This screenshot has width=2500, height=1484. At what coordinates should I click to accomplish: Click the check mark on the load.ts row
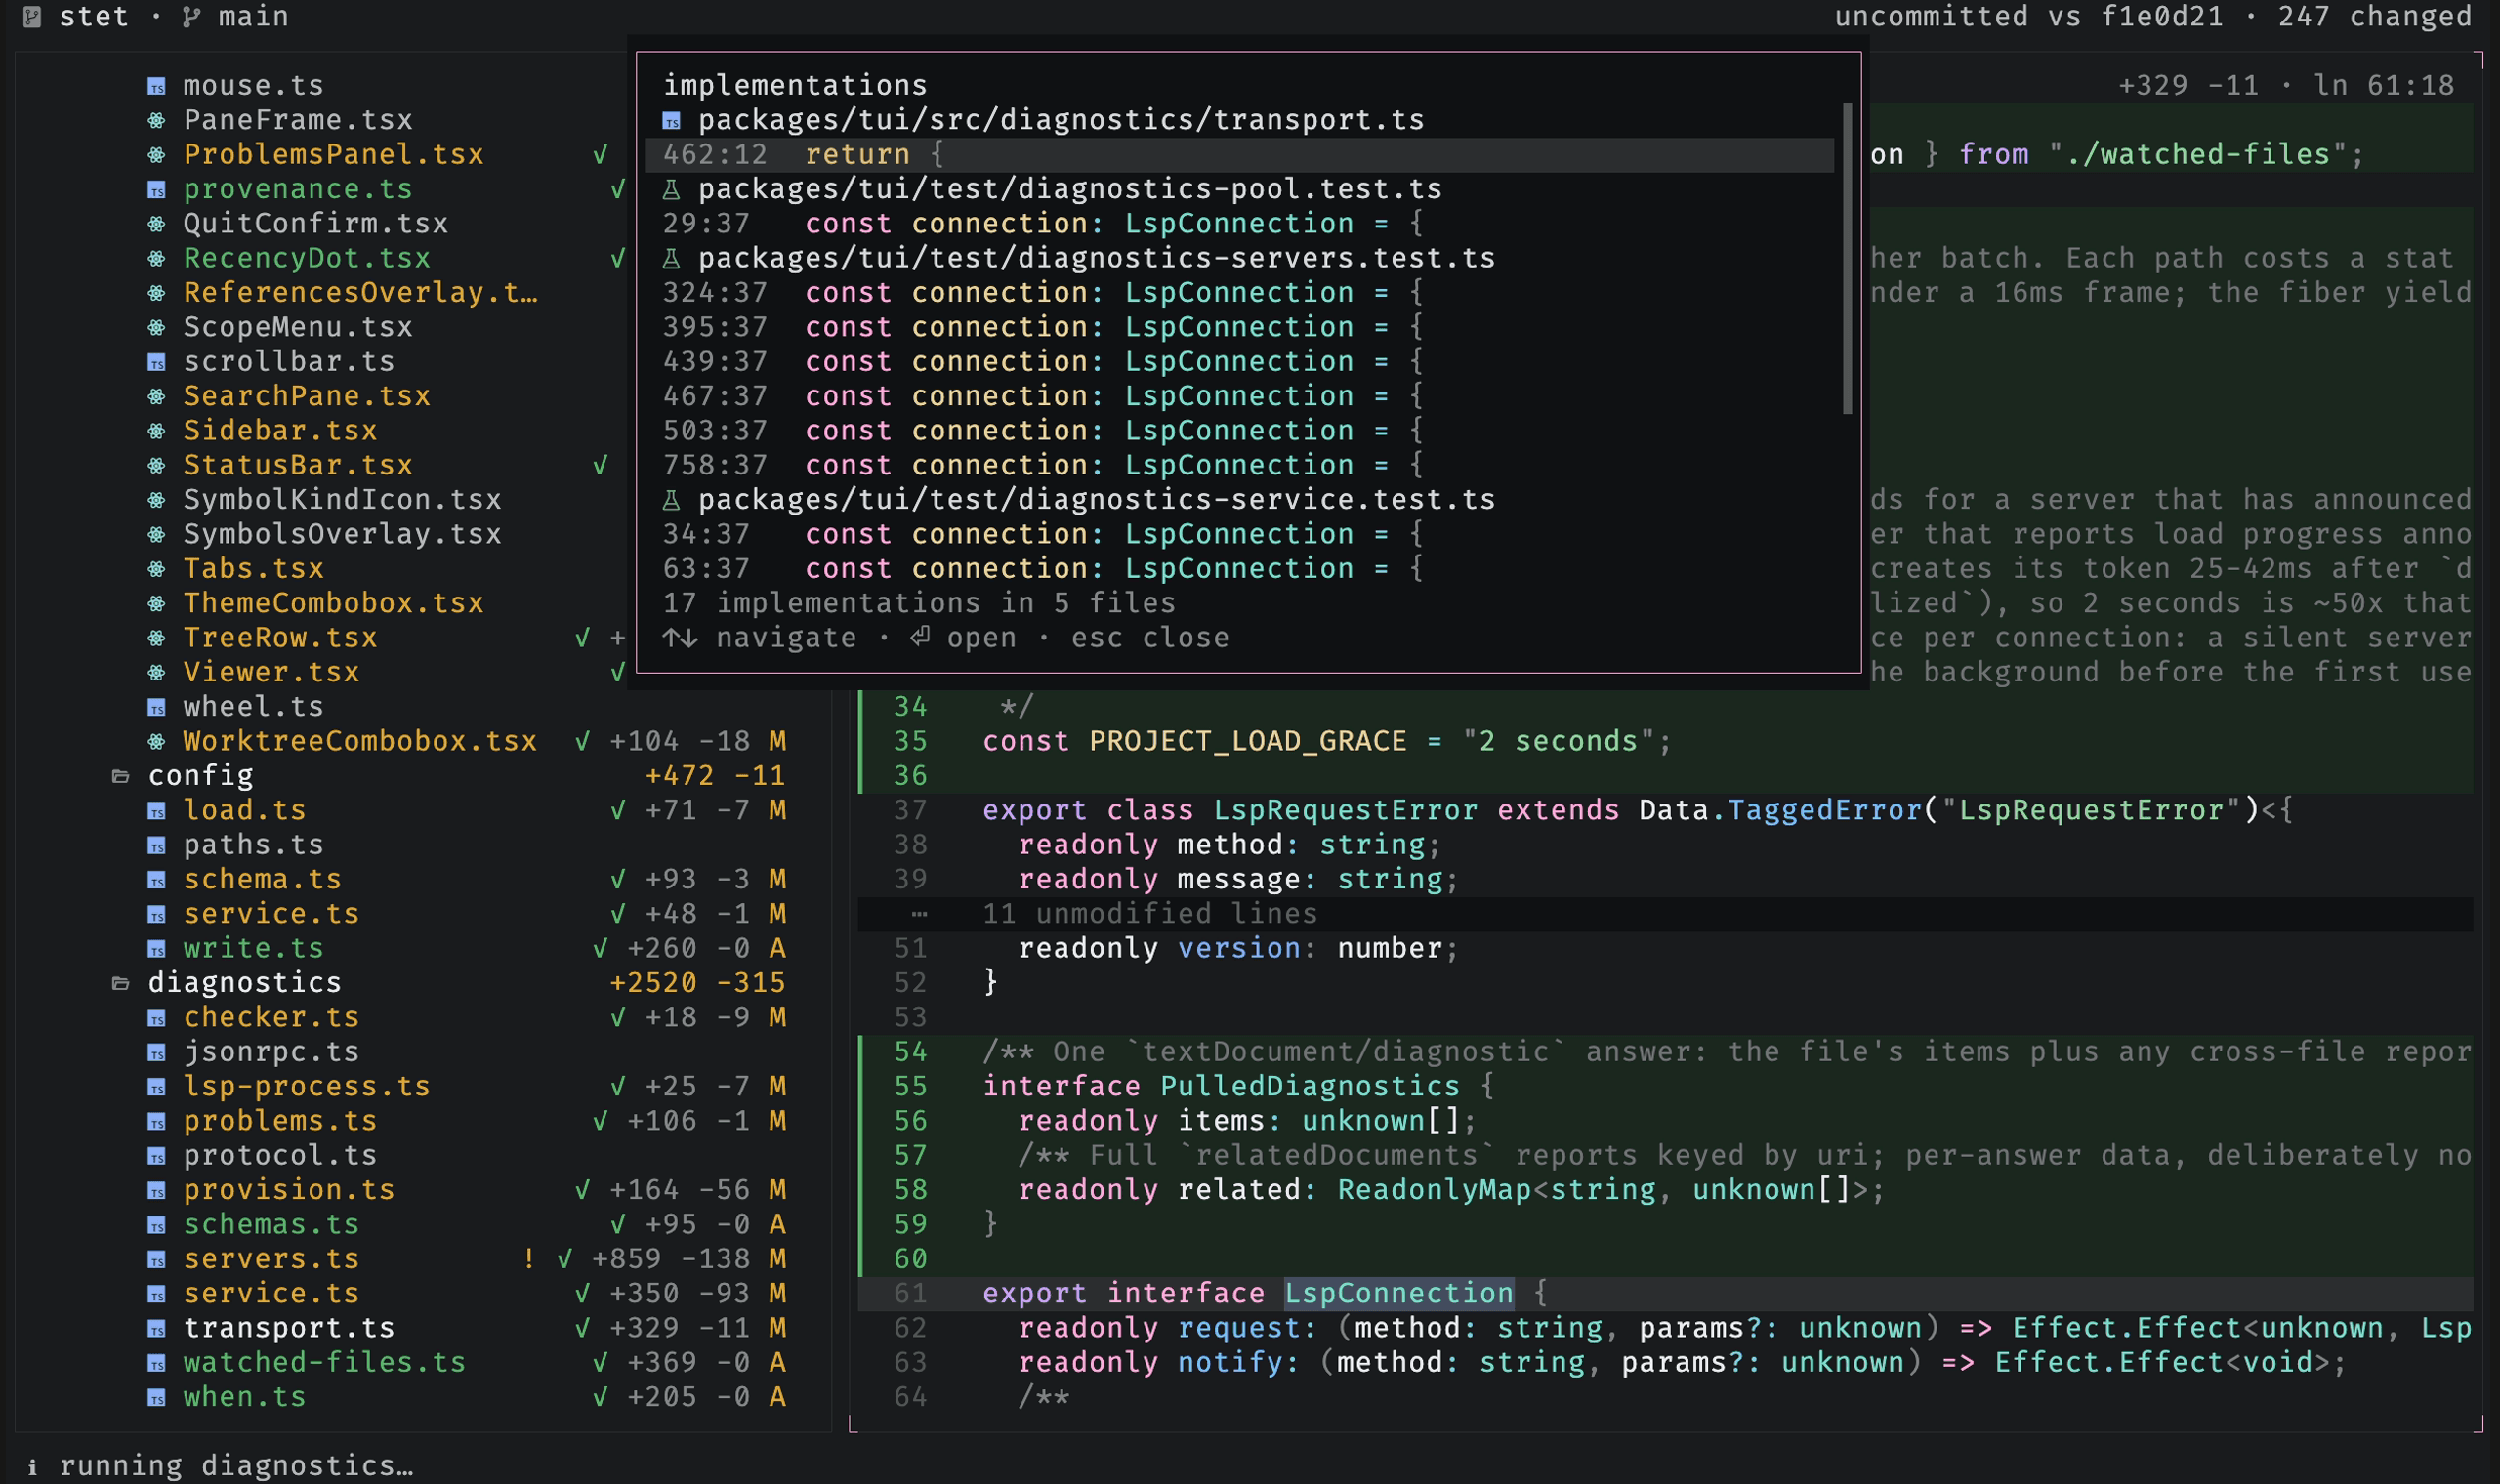point(618,811)
